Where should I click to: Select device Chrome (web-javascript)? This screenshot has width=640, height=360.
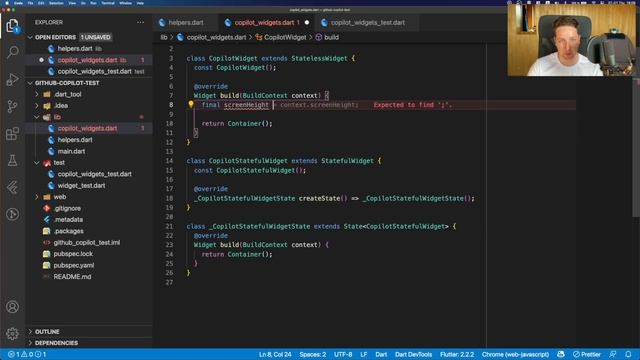click(x=515, y=354)
